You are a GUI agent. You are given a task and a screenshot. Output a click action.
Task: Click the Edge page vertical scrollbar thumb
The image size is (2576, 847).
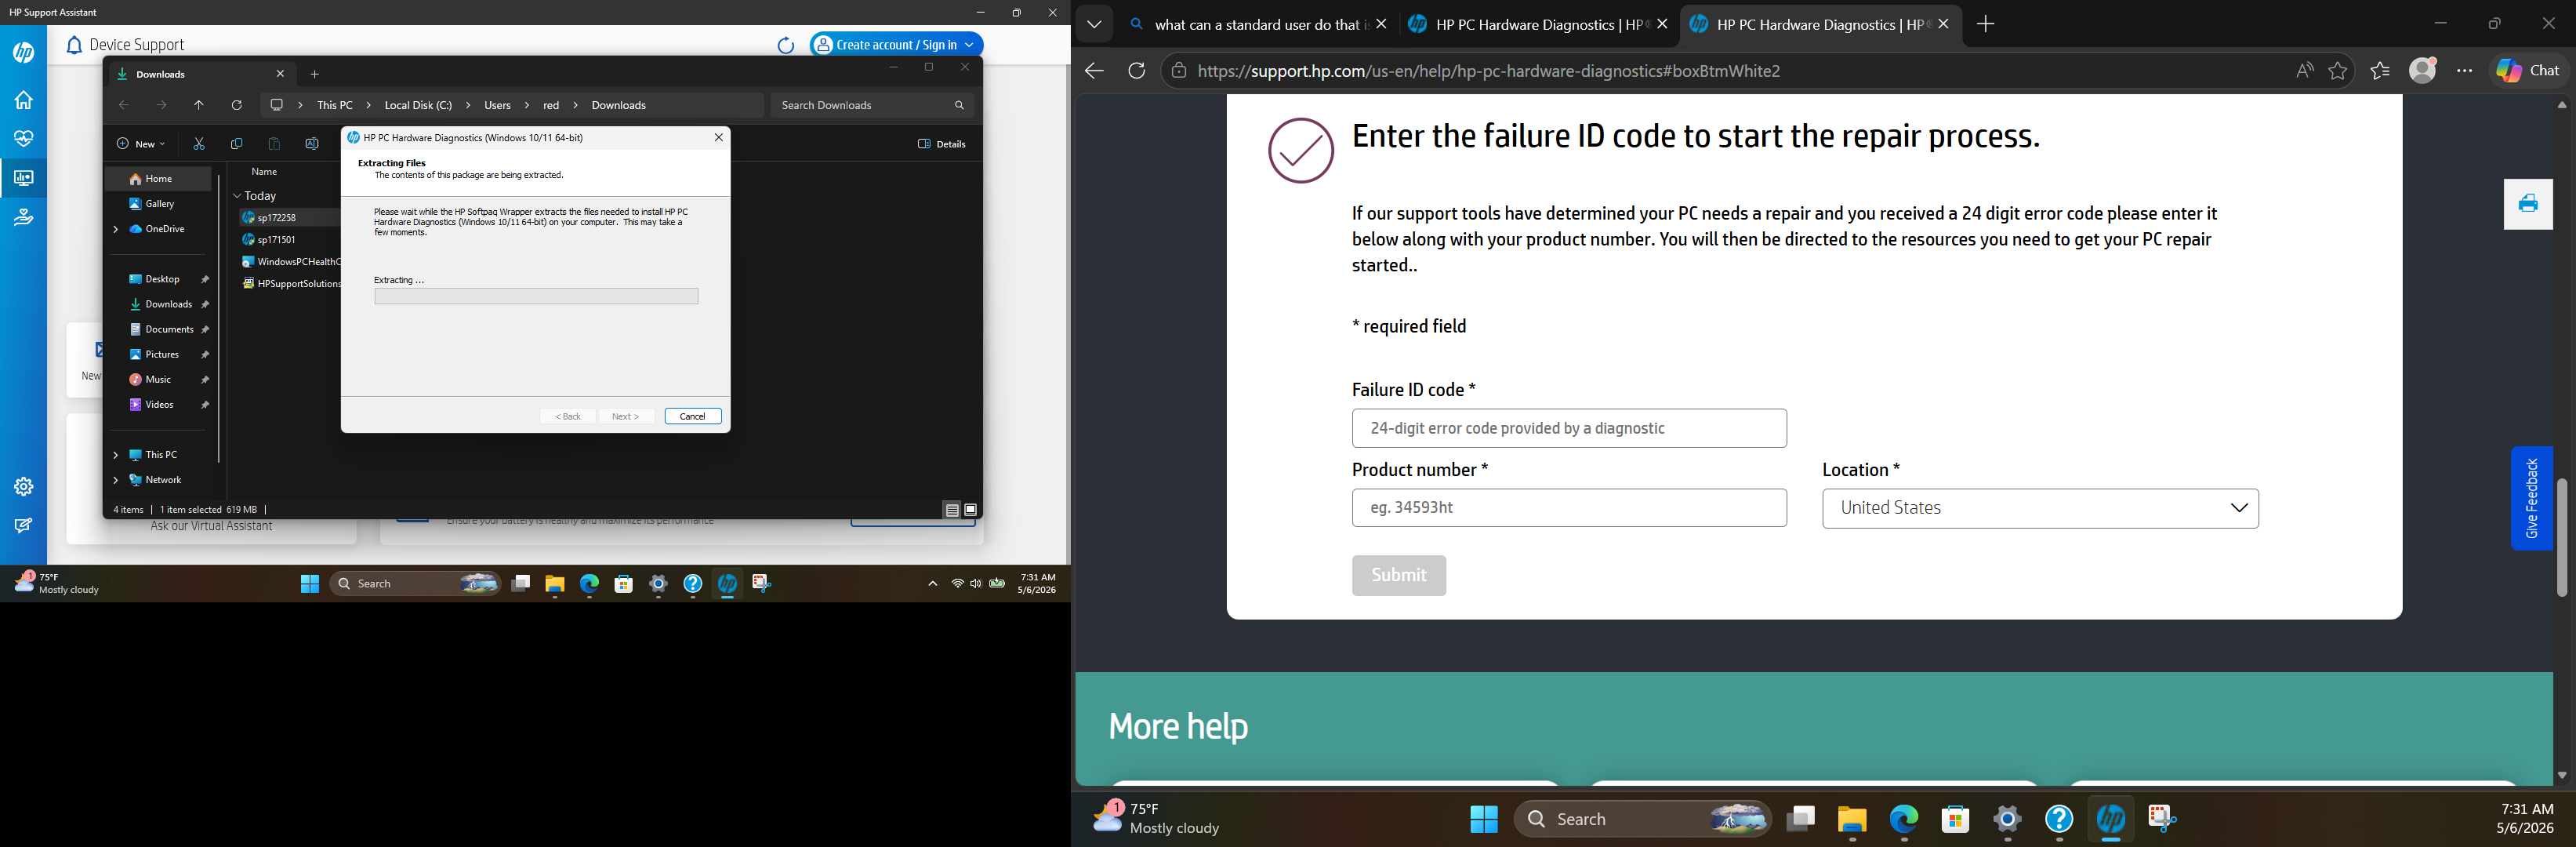point(2561,537)
